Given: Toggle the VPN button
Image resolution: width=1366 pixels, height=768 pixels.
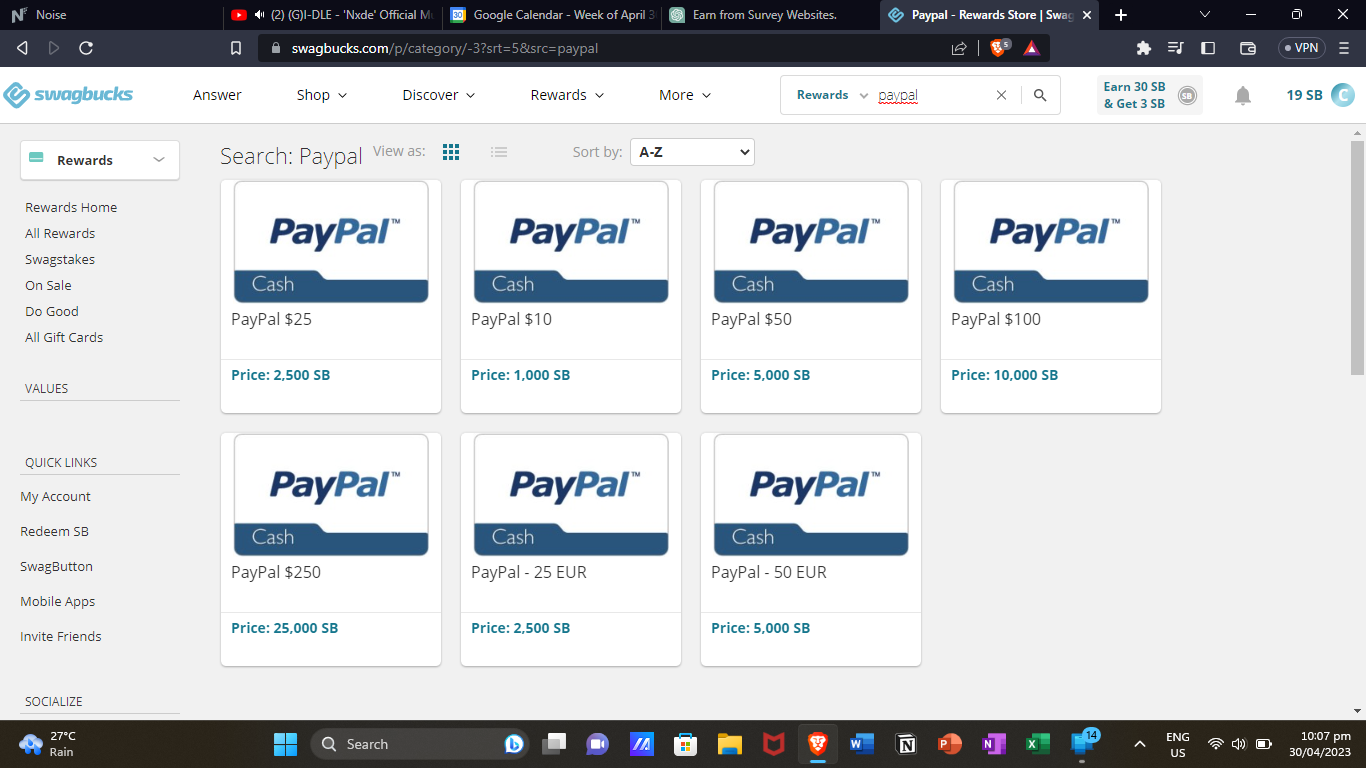Looking at the screenshot, I should [x=1302, y=48].
